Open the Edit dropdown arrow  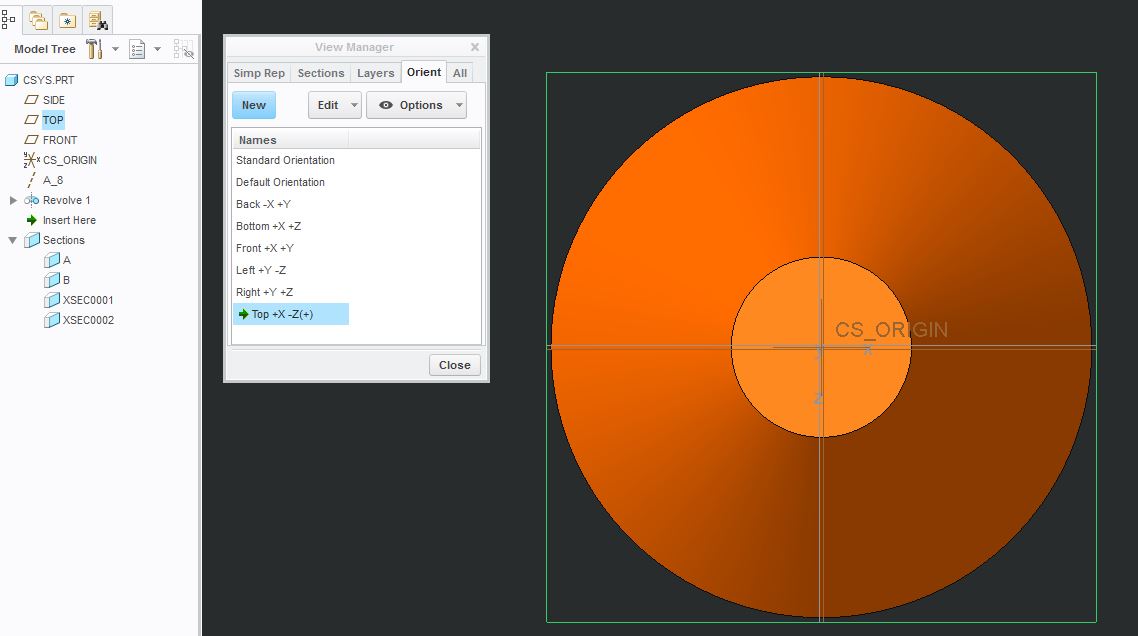(x=354, y=105)
